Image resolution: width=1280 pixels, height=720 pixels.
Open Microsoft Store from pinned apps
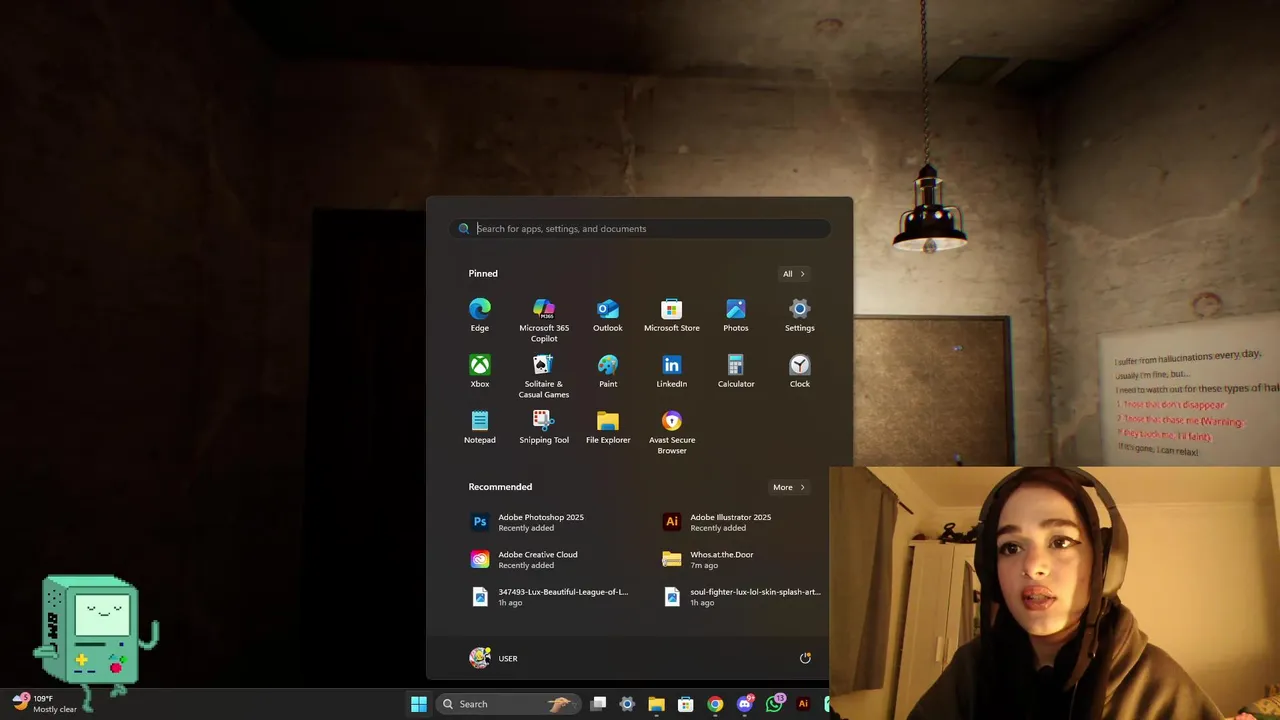pos(672,315)
